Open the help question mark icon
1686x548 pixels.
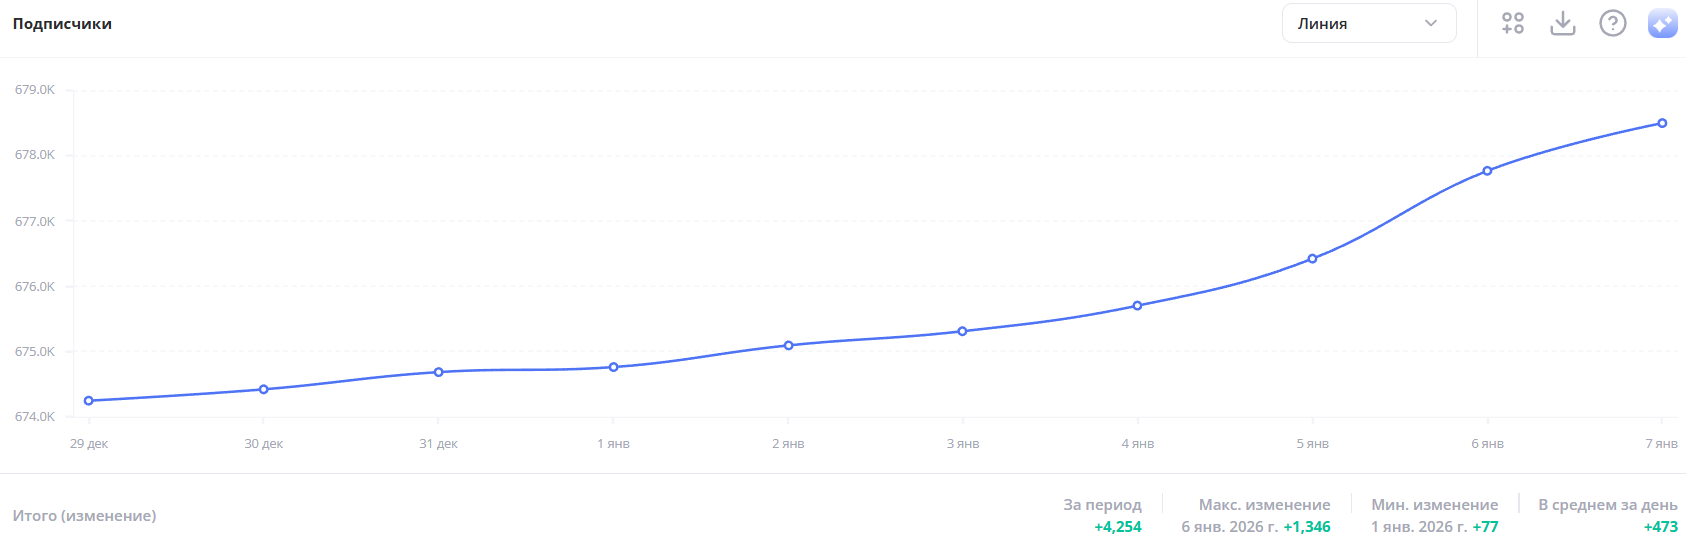click(x=1612, y=23)
